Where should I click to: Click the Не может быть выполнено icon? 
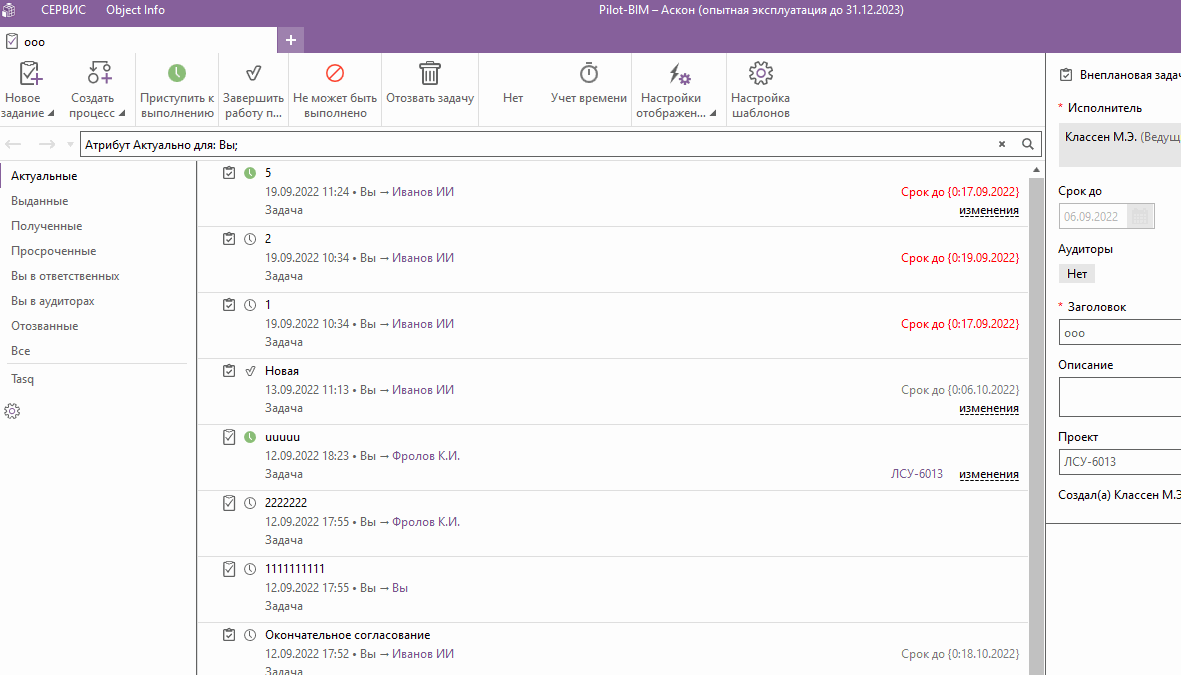coord(335,74)
